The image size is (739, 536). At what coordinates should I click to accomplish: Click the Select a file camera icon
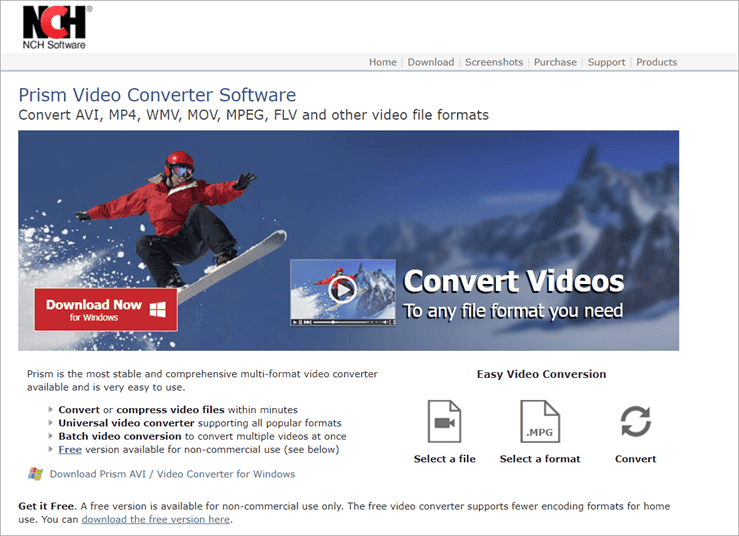click(x=444, y=421)
